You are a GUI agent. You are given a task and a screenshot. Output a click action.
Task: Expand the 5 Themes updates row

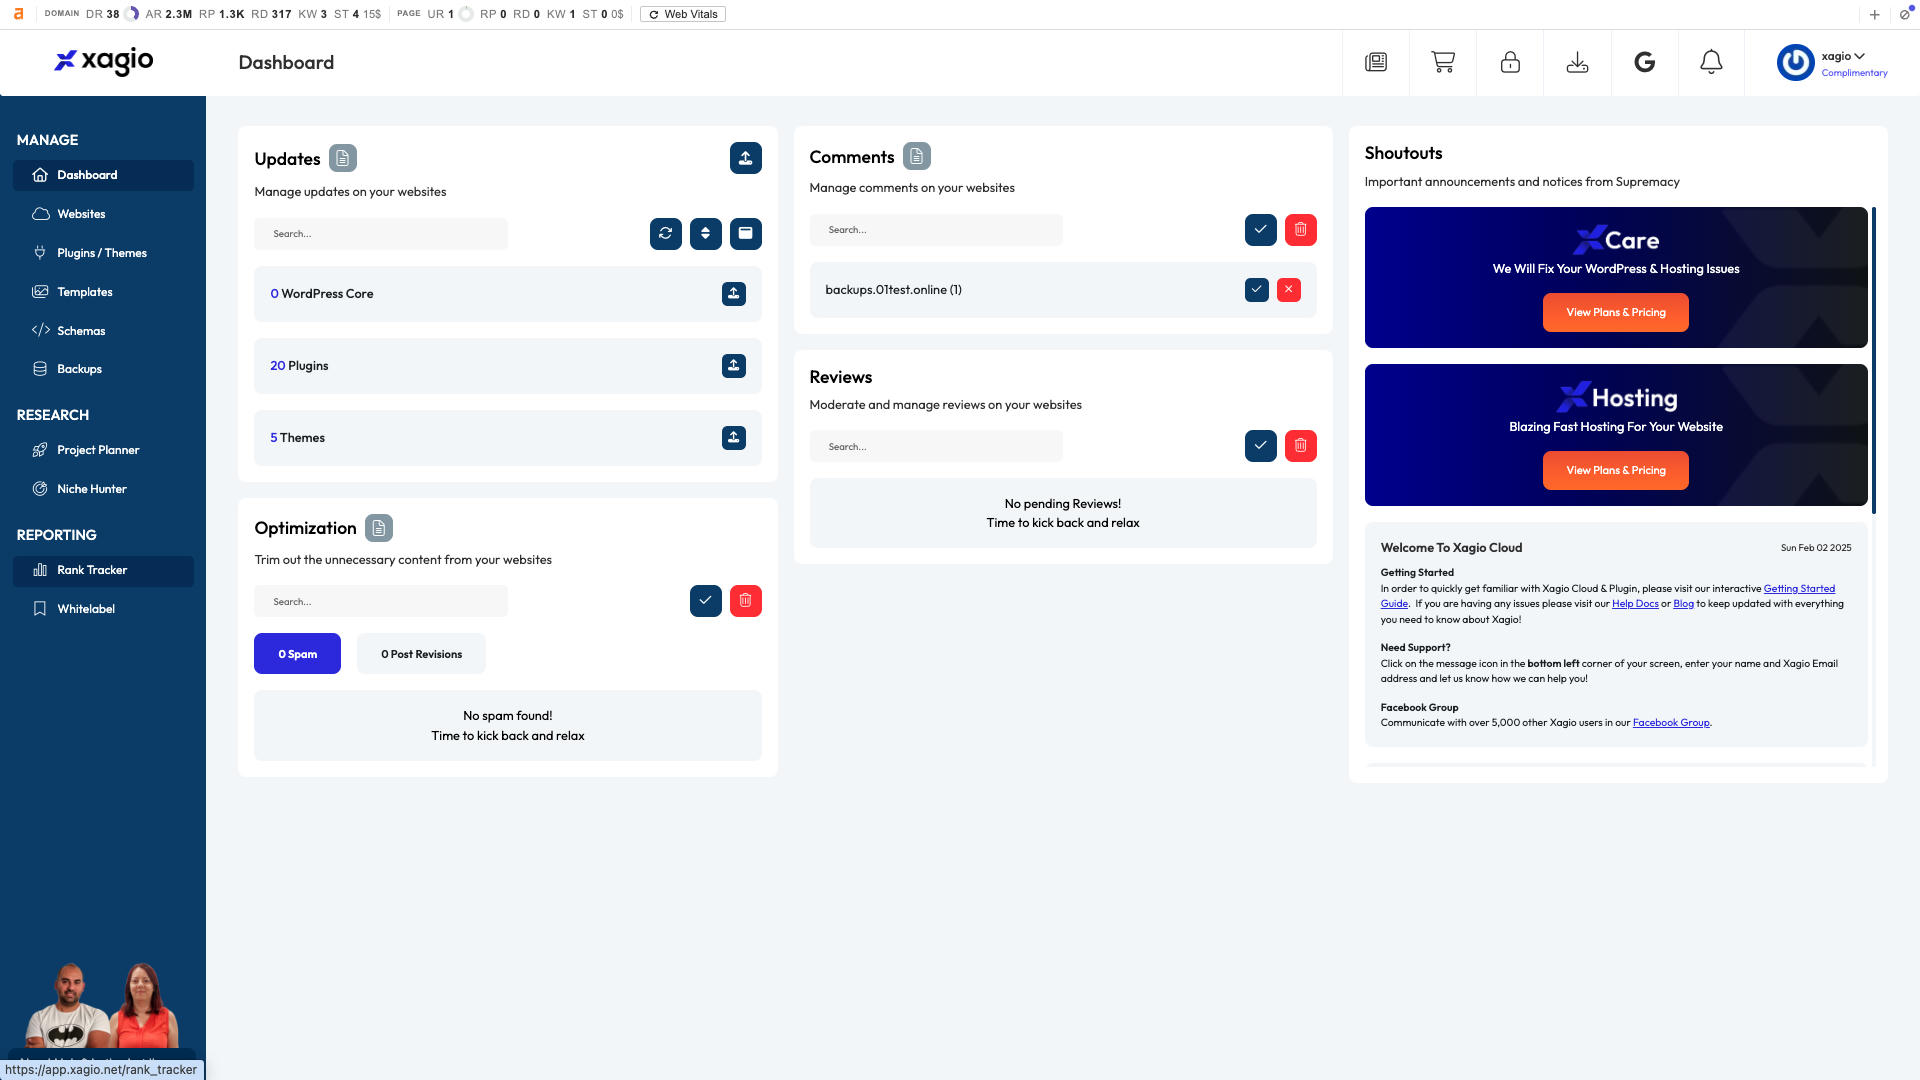click(507, 437)
